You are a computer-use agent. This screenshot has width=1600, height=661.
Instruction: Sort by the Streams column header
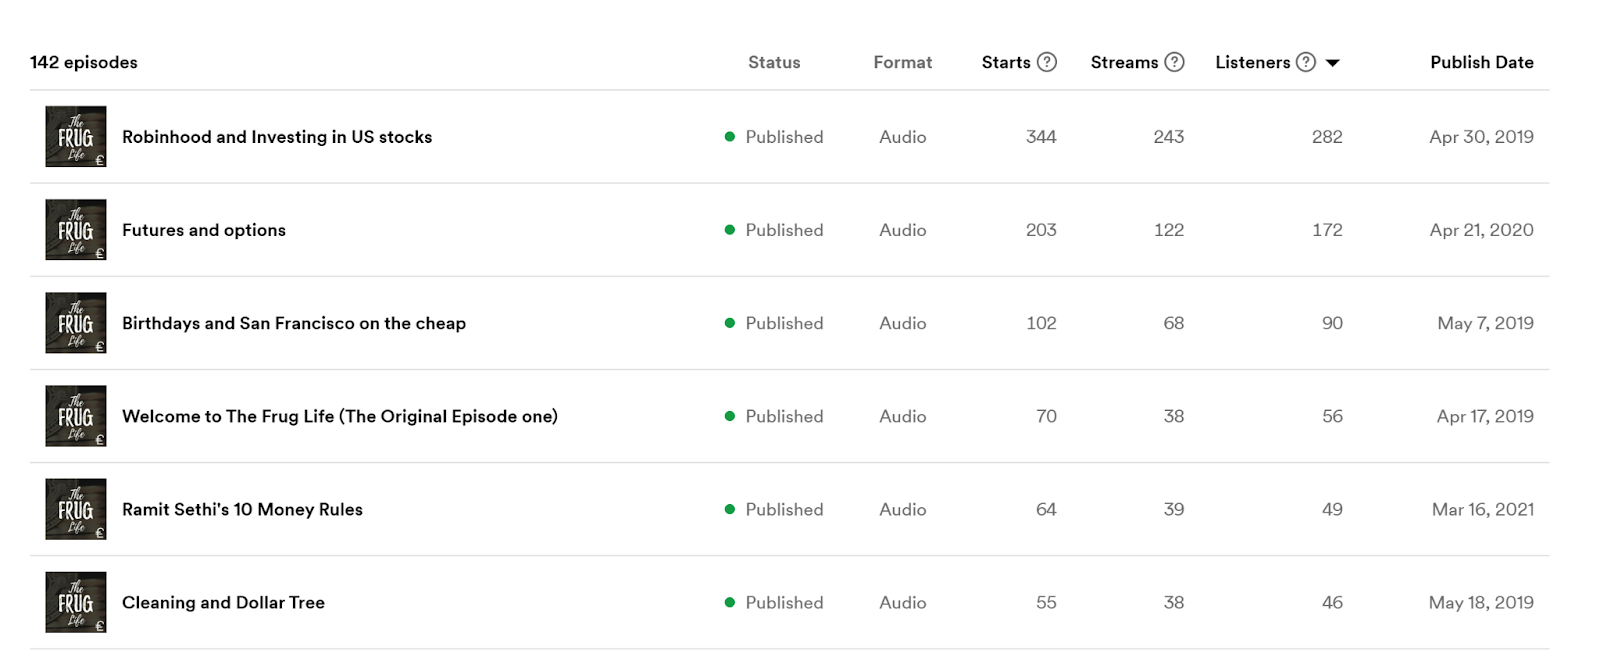point(1124,62)
